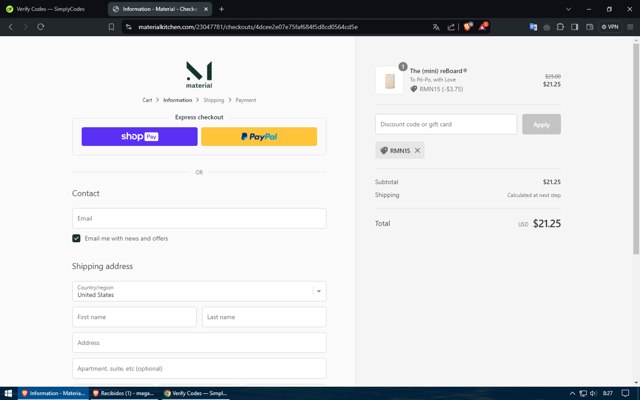
Task: Open the notification center icon
Action: point(625,393)
